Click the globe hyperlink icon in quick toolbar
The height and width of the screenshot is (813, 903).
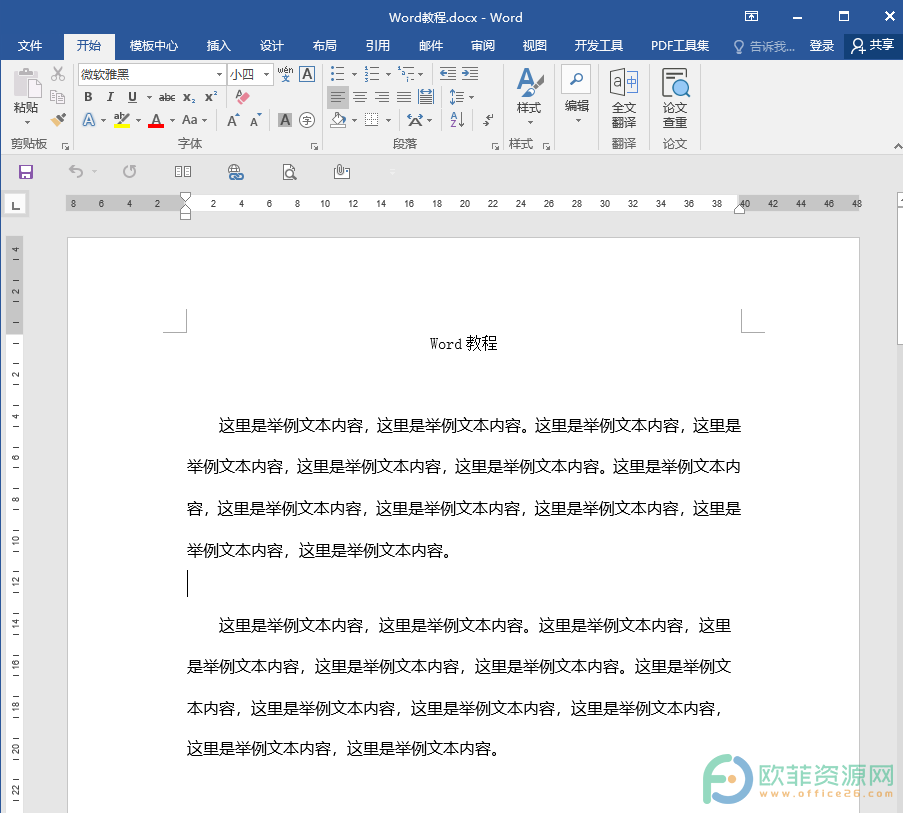[236, 172]
